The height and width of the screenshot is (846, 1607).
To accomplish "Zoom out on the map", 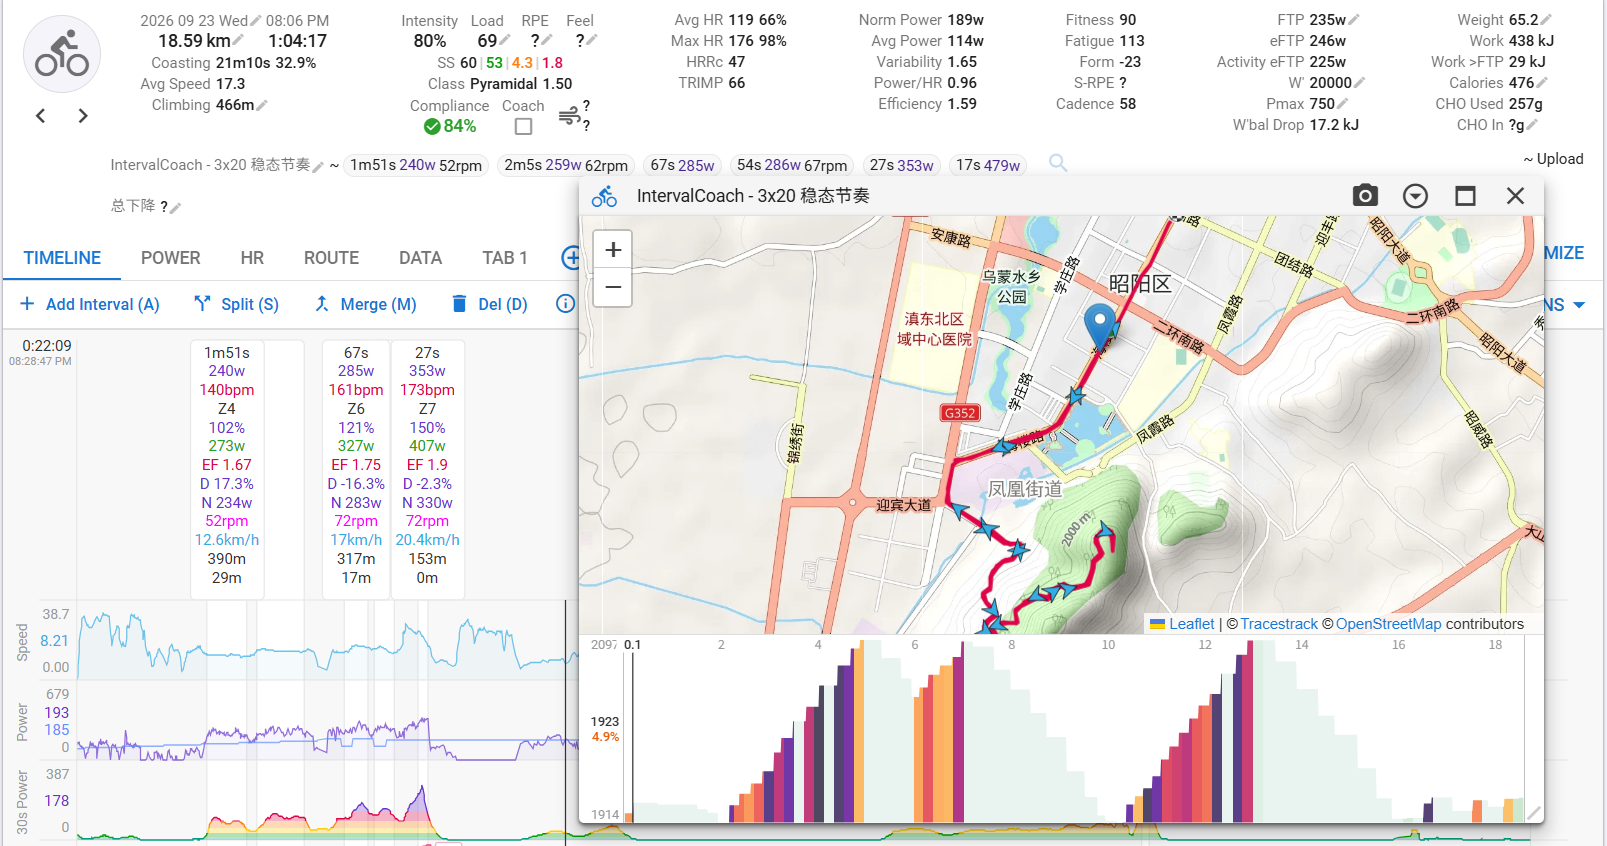I will [613, 288].
